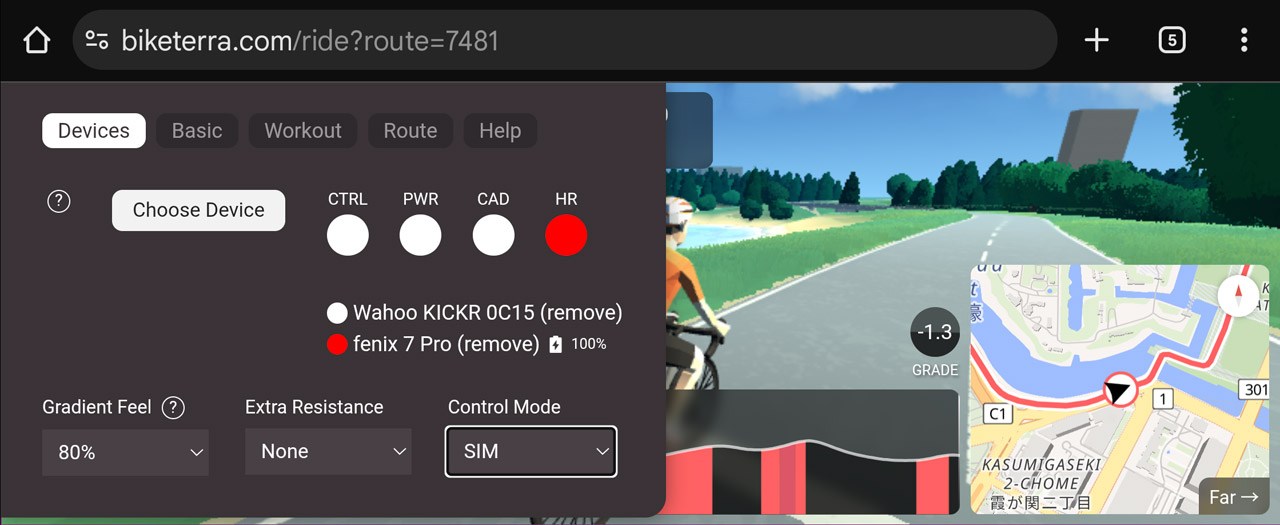Open a new browser tab with plus icon
The width and height of the screenshot is (1280, 525).
tap(1097, 40)
